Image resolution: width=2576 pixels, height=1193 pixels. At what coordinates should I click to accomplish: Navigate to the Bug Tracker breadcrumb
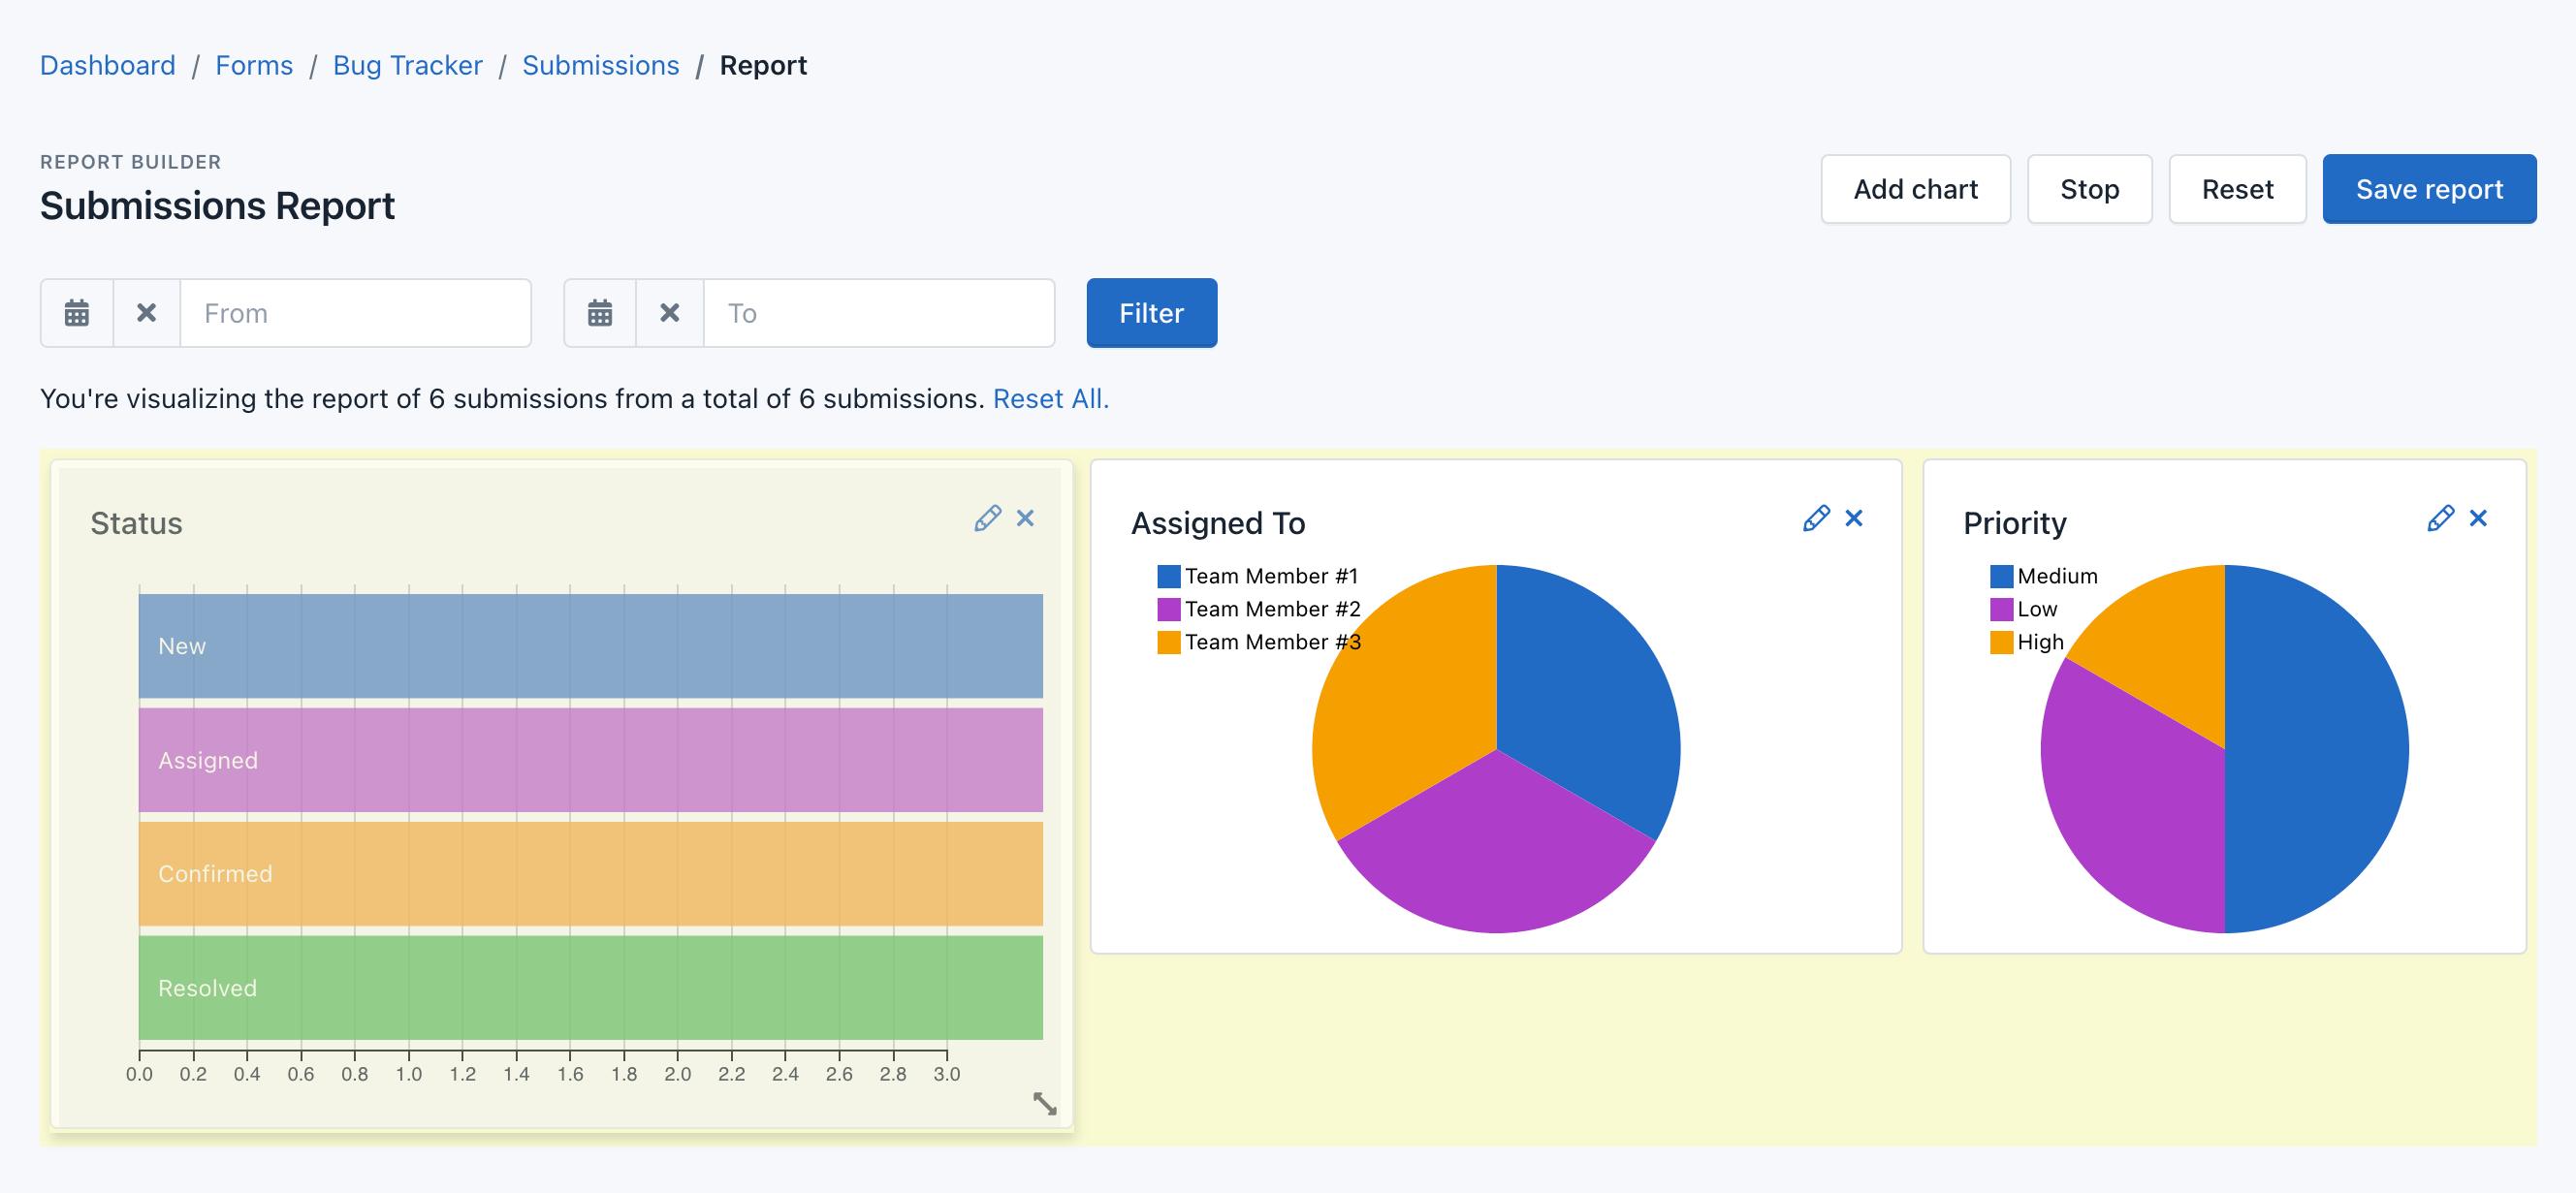pyautogui.click(x=408, y=65)
